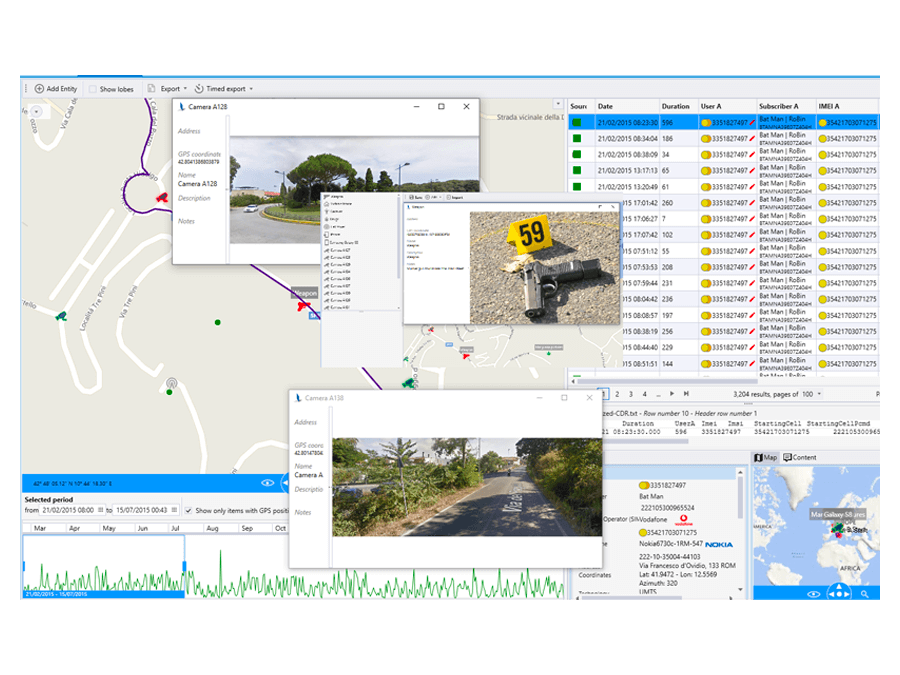Screen dimensions: 900x675
Task: Click the right handle of the timeline selection
Action: [184, 566]
